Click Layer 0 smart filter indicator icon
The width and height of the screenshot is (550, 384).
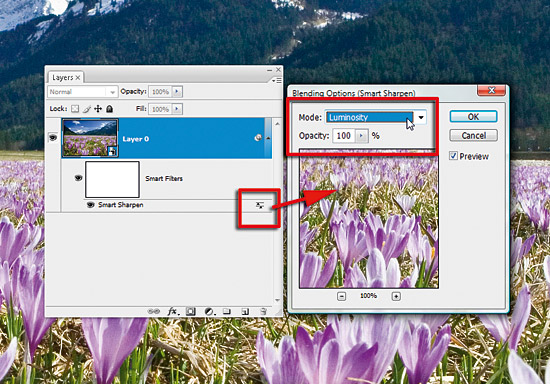[258, 138]
